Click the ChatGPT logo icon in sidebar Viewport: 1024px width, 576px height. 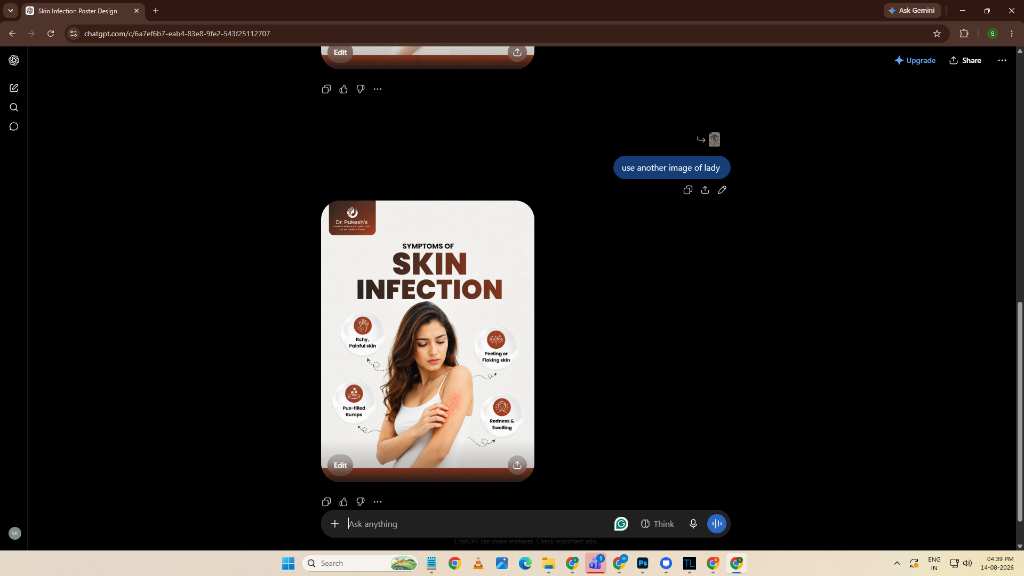coord(14,60)
